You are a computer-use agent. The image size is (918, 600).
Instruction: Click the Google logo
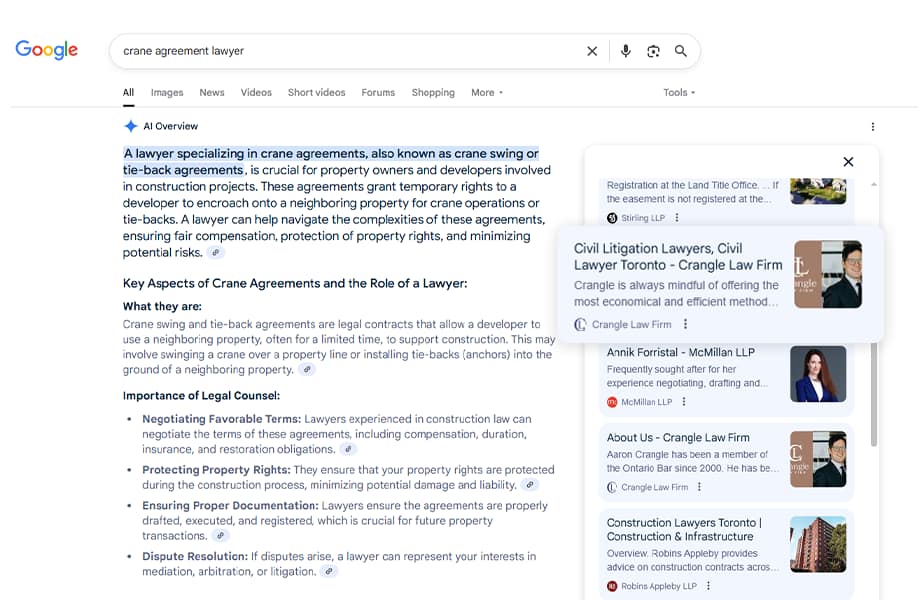[x=47, y=50]
